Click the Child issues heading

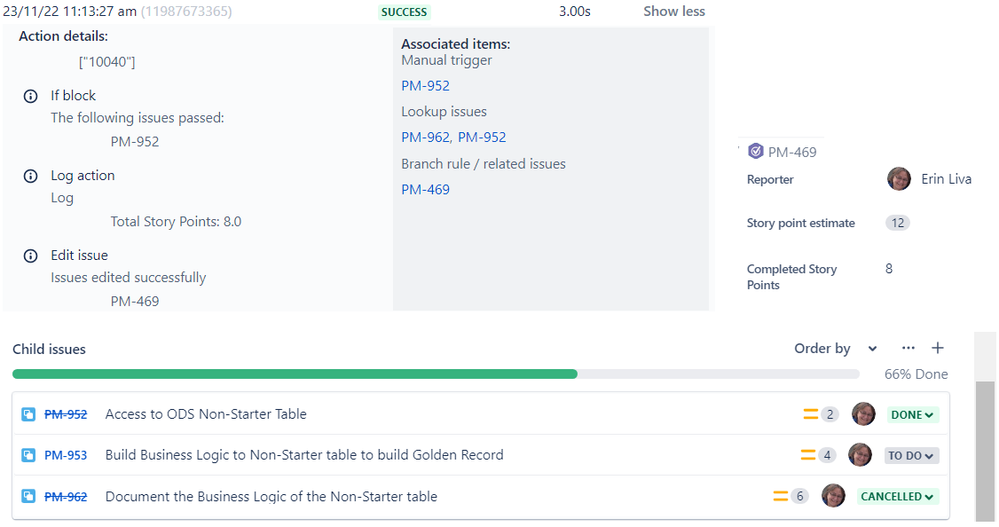click(49, 349)
